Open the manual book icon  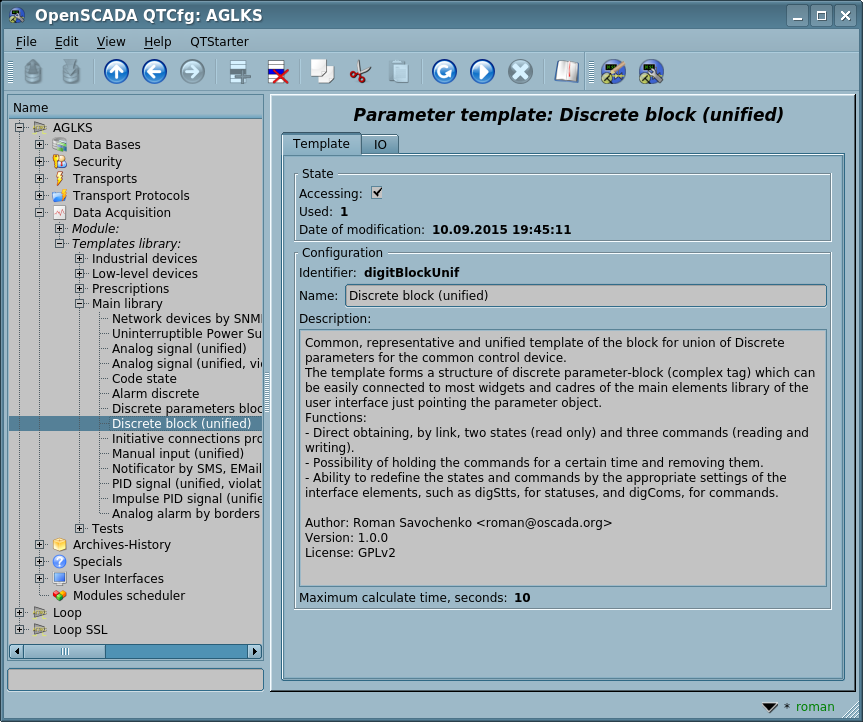(x=567, y=72)
